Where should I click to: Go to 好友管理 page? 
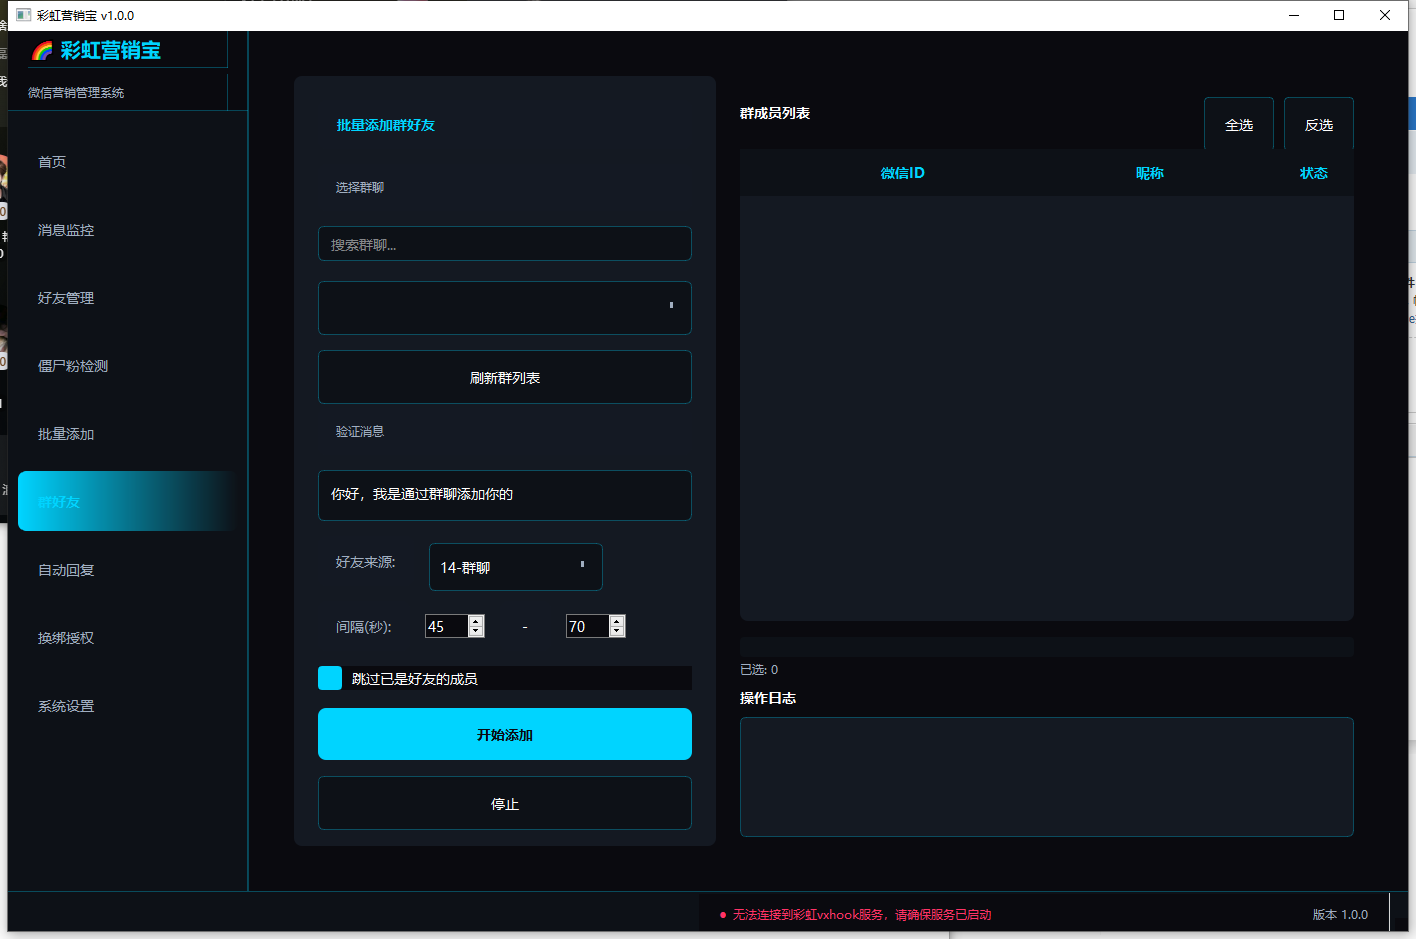click(x=66, y=298)
